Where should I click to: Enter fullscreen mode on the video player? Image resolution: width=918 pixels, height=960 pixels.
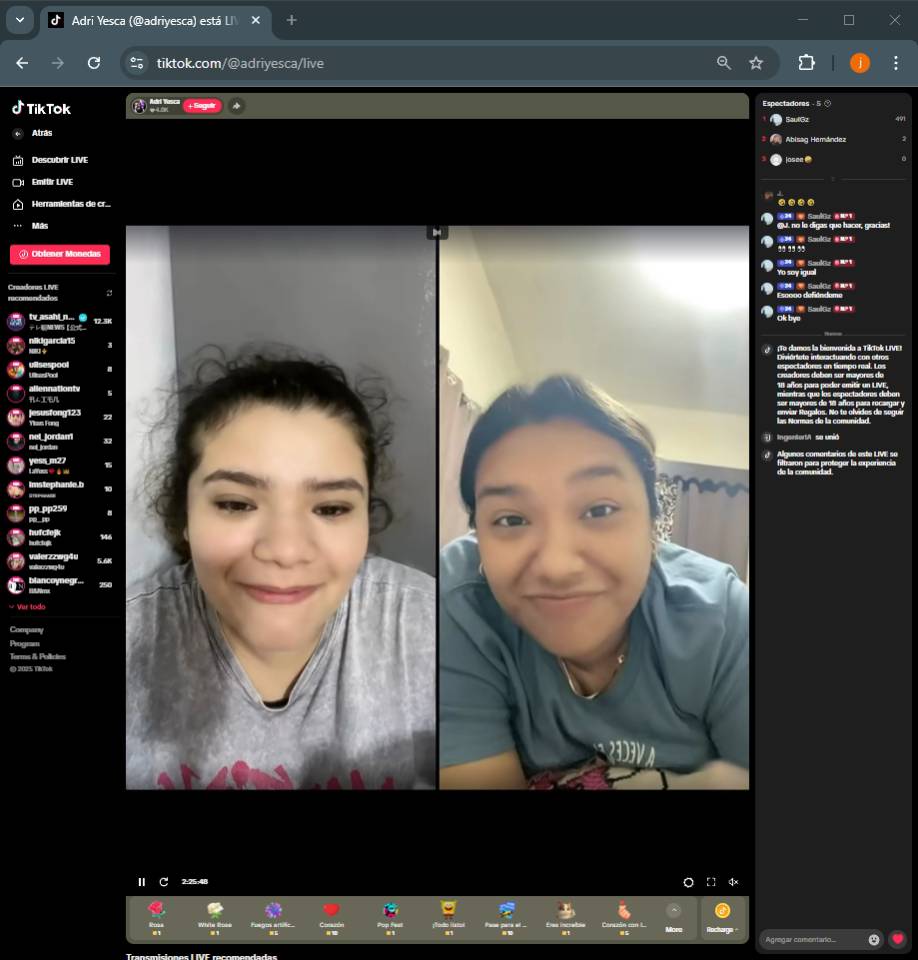[711, 882]
